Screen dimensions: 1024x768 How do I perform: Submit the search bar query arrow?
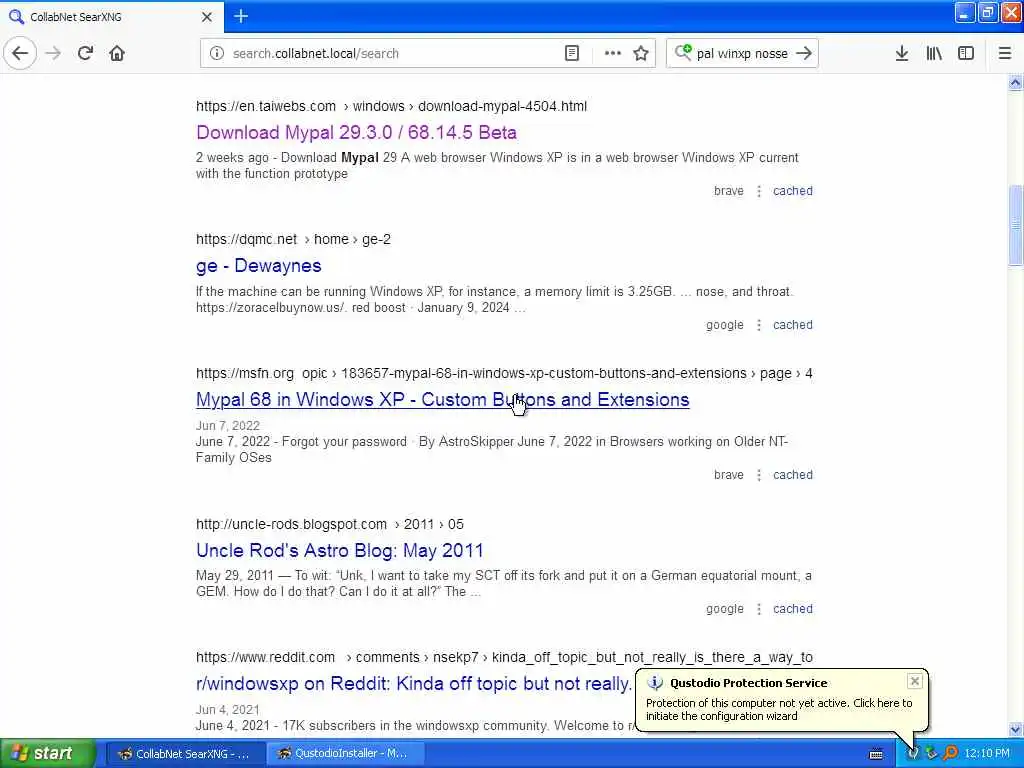coord(804,54)
